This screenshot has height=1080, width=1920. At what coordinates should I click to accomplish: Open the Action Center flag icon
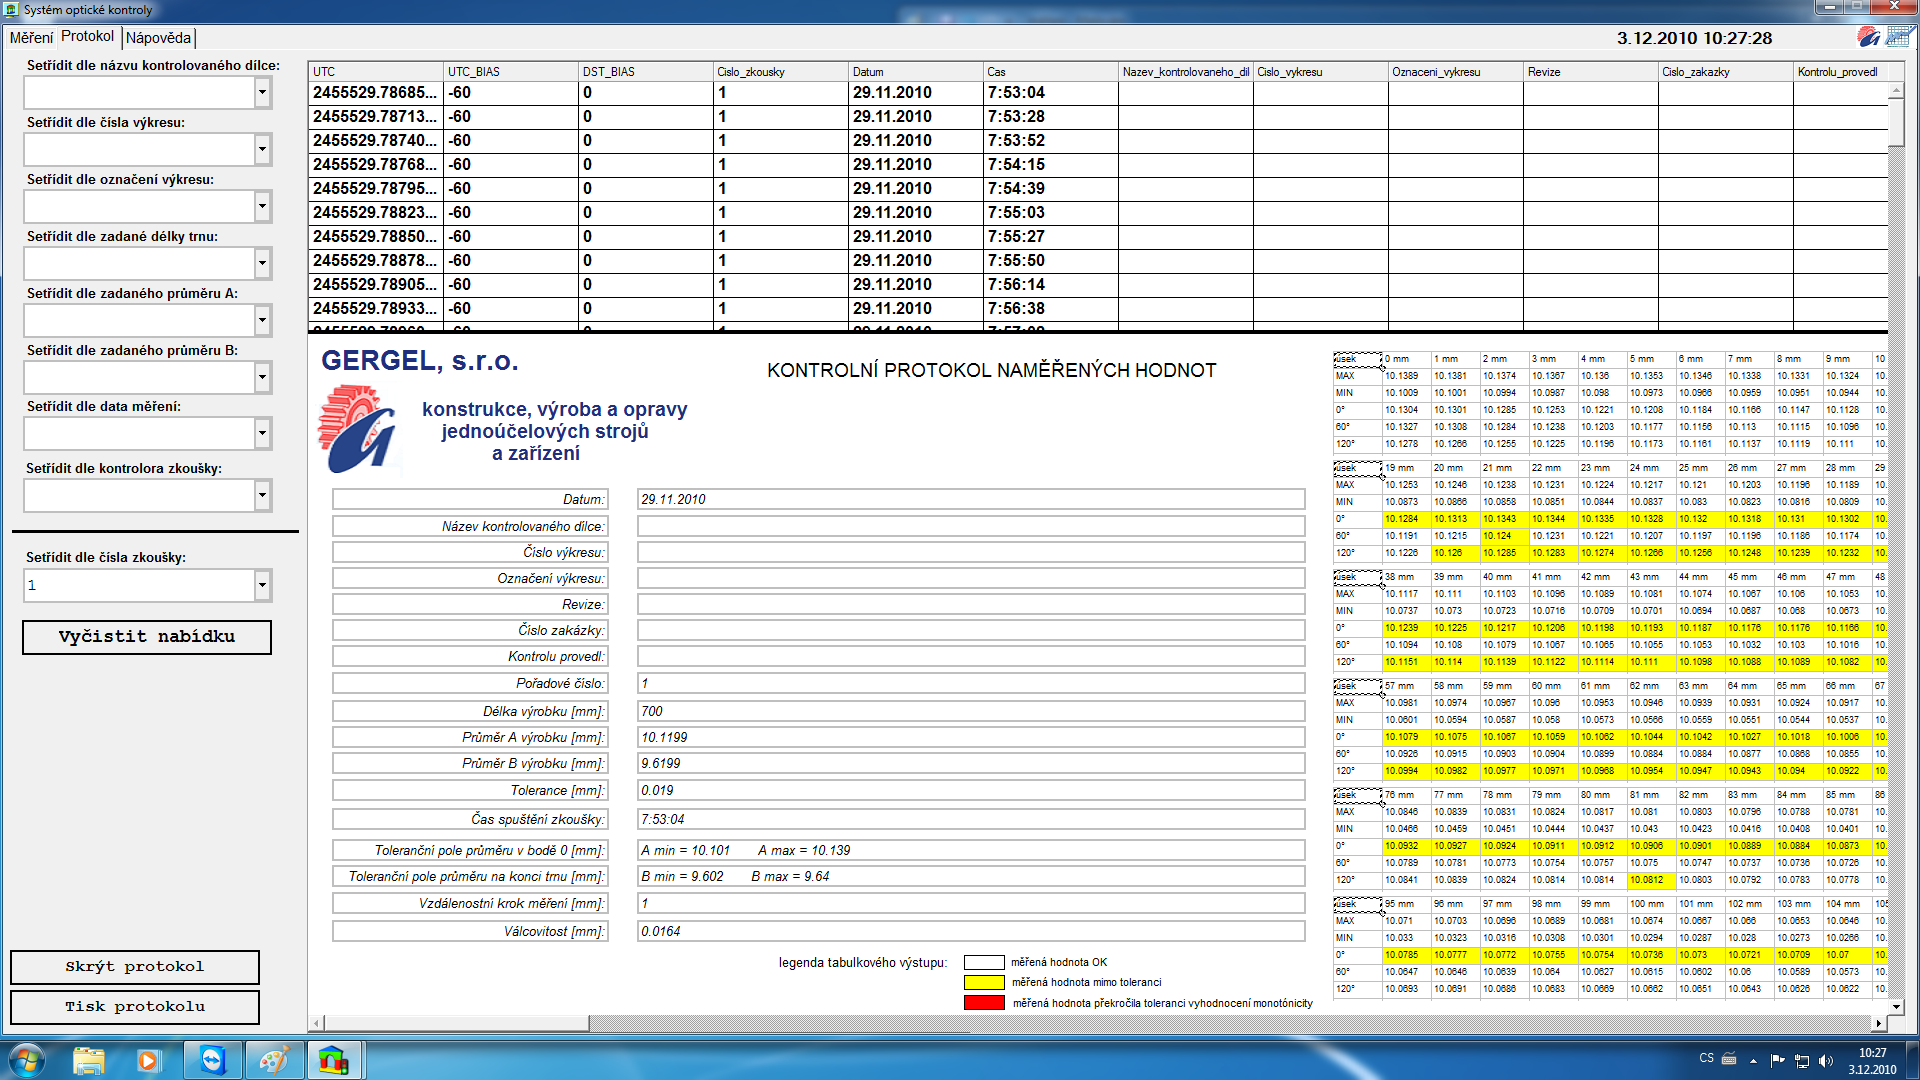click(x=1777, y=1060)
